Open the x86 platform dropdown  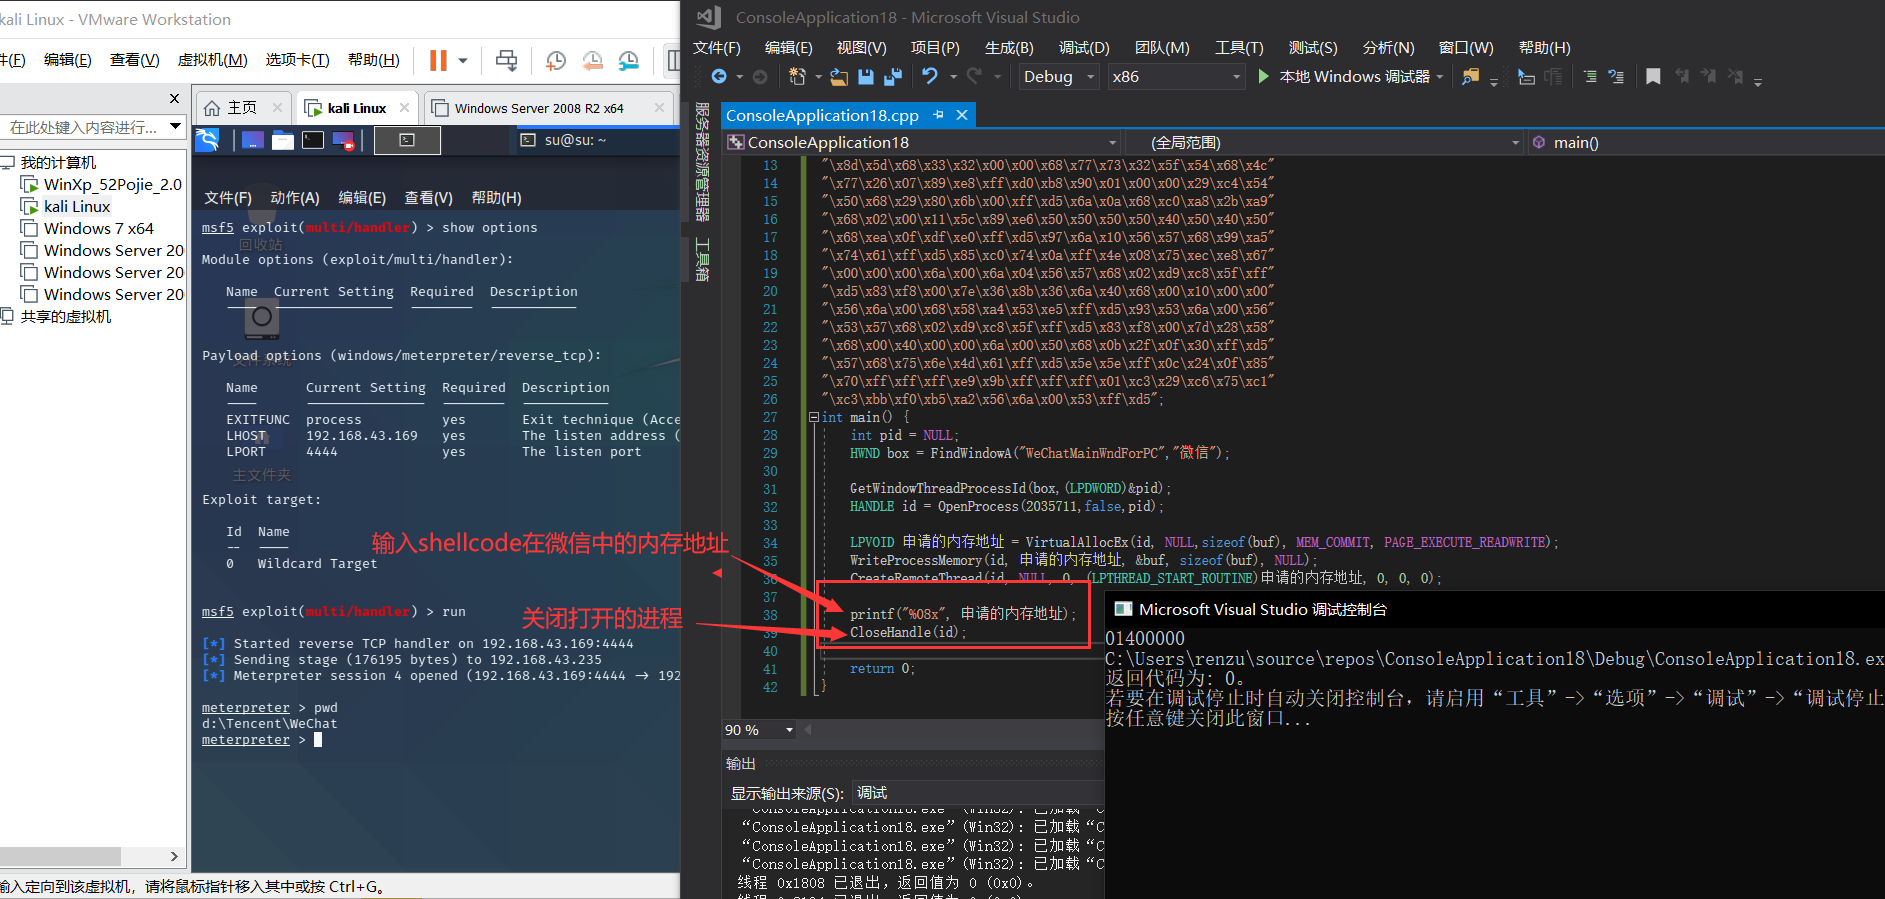[x=1176, y=77]
